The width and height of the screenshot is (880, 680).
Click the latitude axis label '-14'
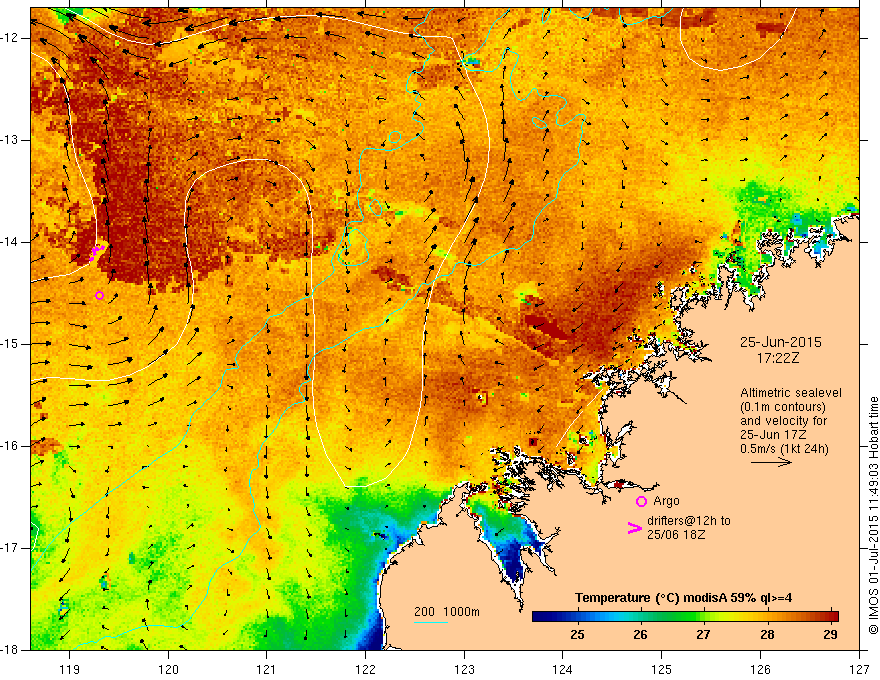[x=10, y=242]
